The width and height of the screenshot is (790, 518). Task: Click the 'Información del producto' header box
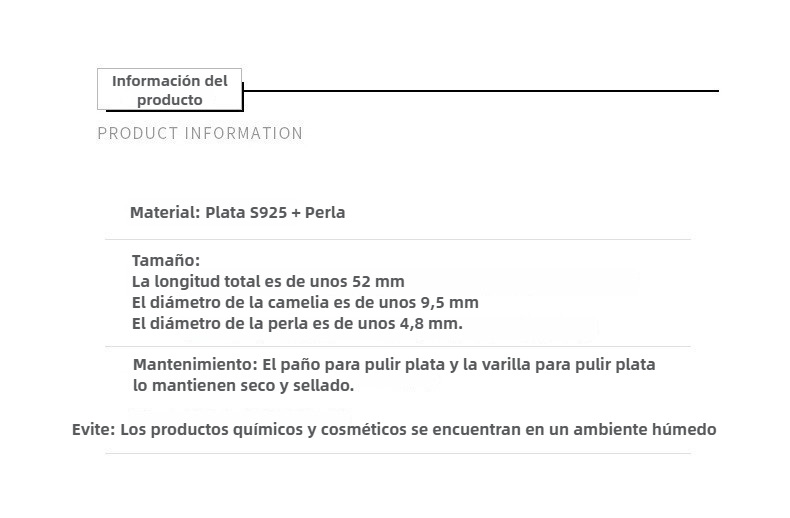coord(169,89)
